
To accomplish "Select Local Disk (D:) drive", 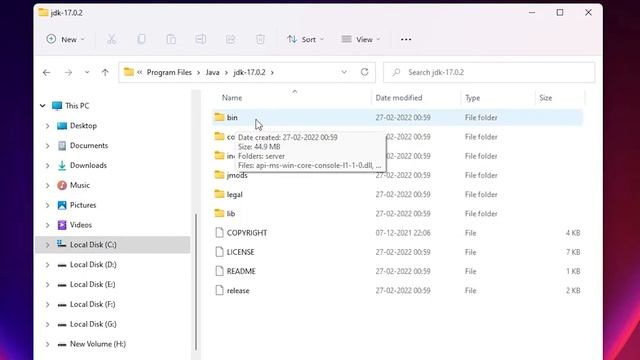I will click(93, 264).
